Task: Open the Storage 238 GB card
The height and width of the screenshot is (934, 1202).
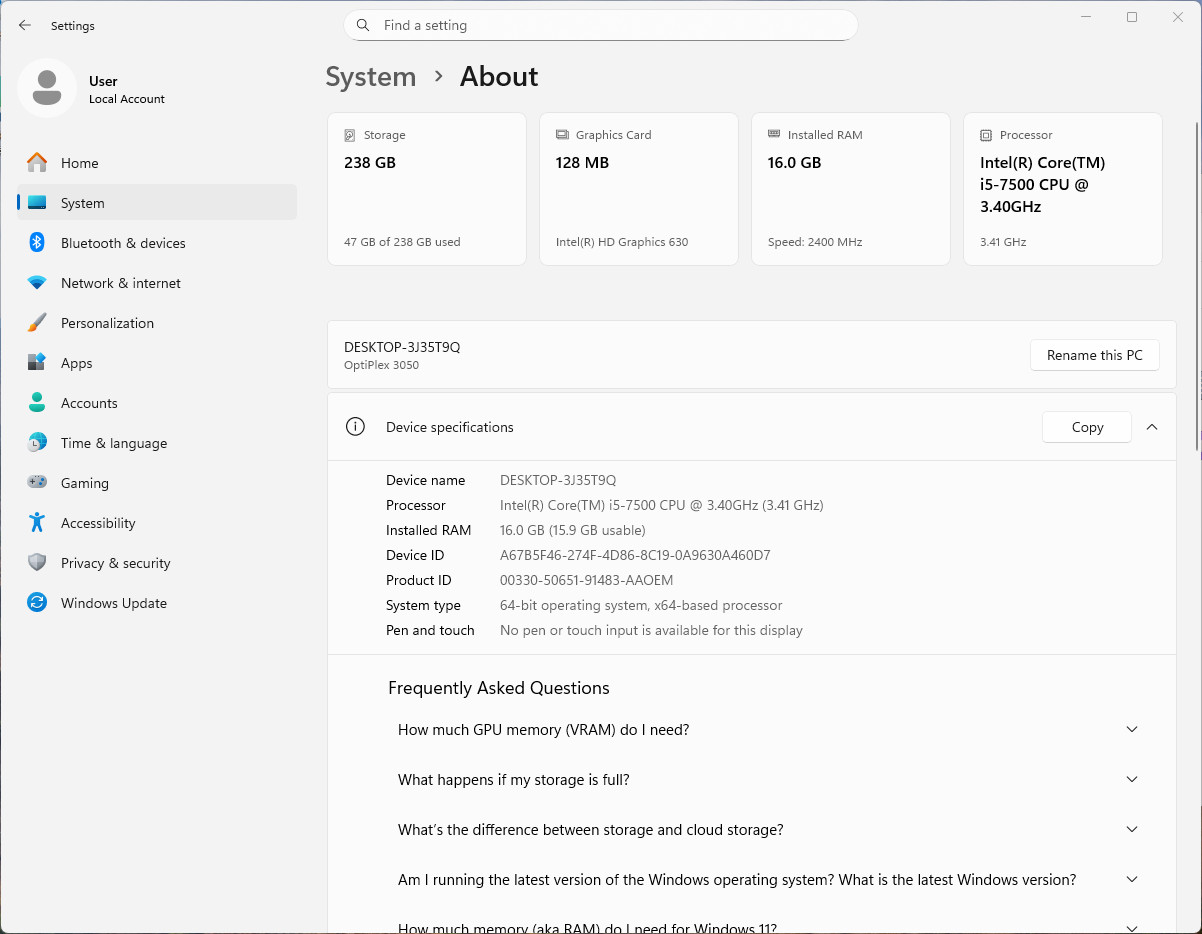Action: click(427, 189)
